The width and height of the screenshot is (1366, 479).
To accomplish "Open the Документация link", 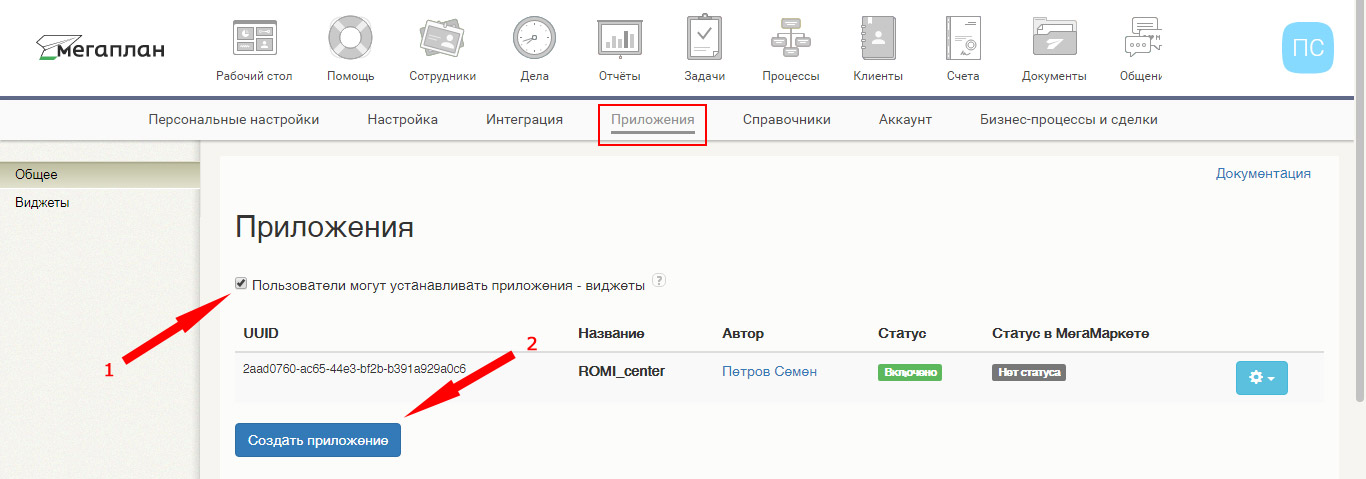I will (1263, 173).
